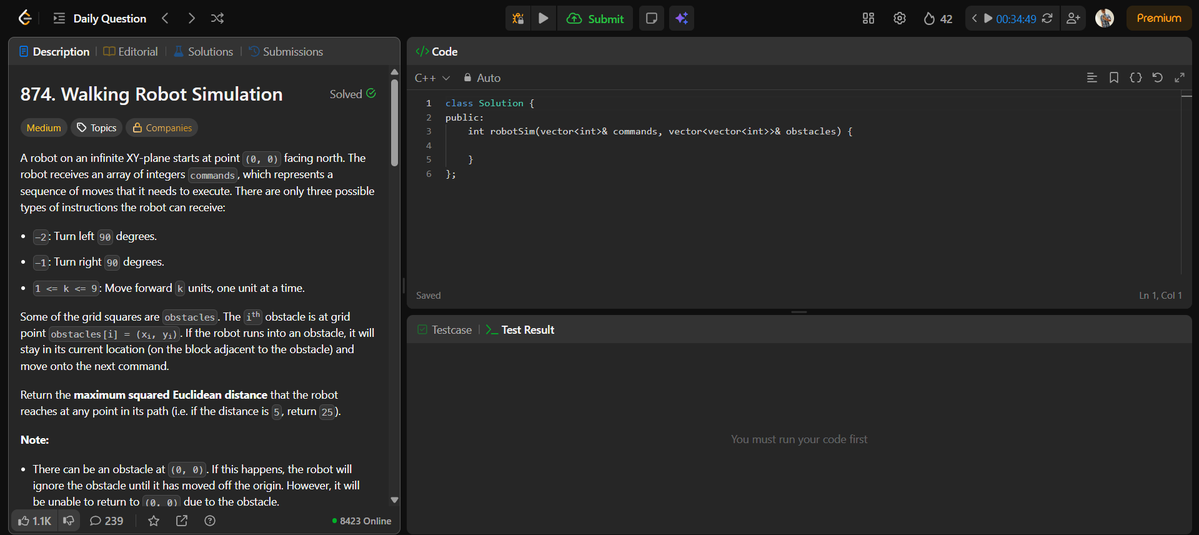Image resolution: width=1199 pixels, height=535 pixels.
Task: Dislike the problem thumbs down
Action: [68, 520]
